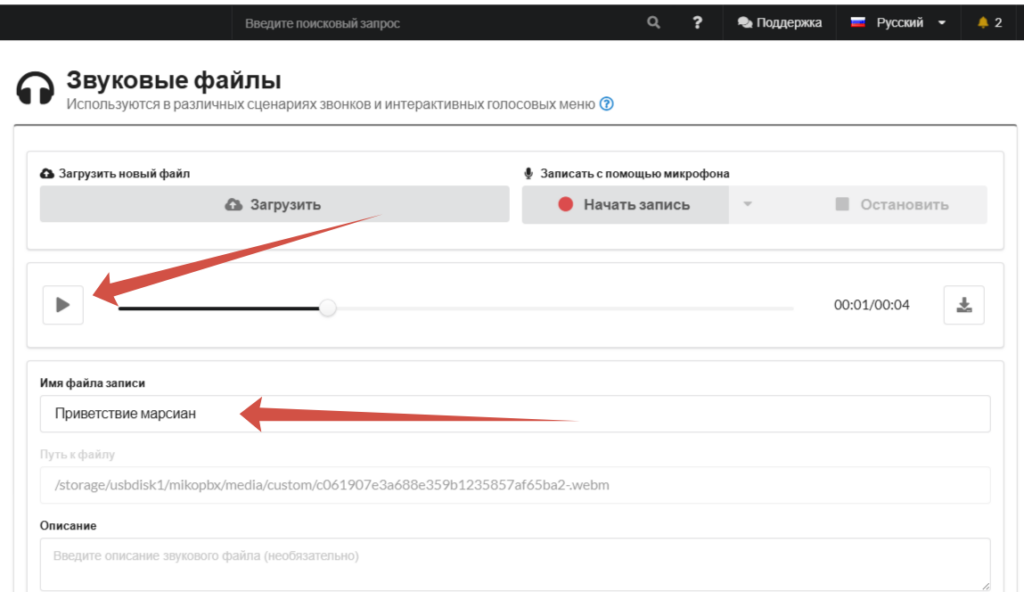Play the recorded sound file
The width and height of the screenshot is (1024, 592).
[63, 304]
